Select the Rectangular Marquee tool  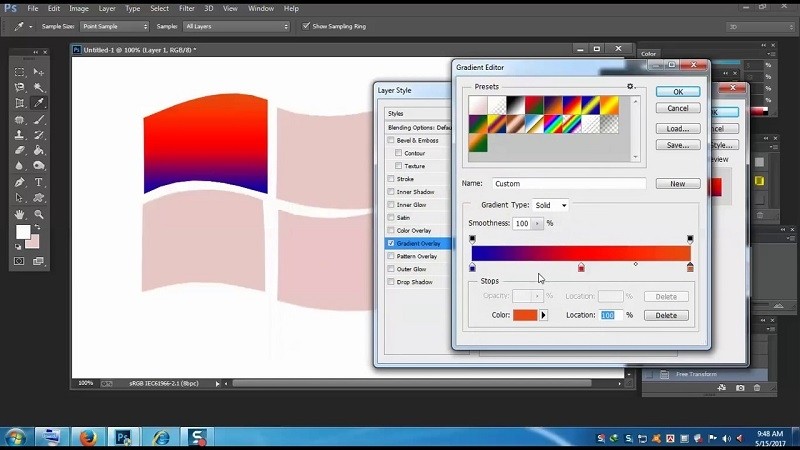19,72
